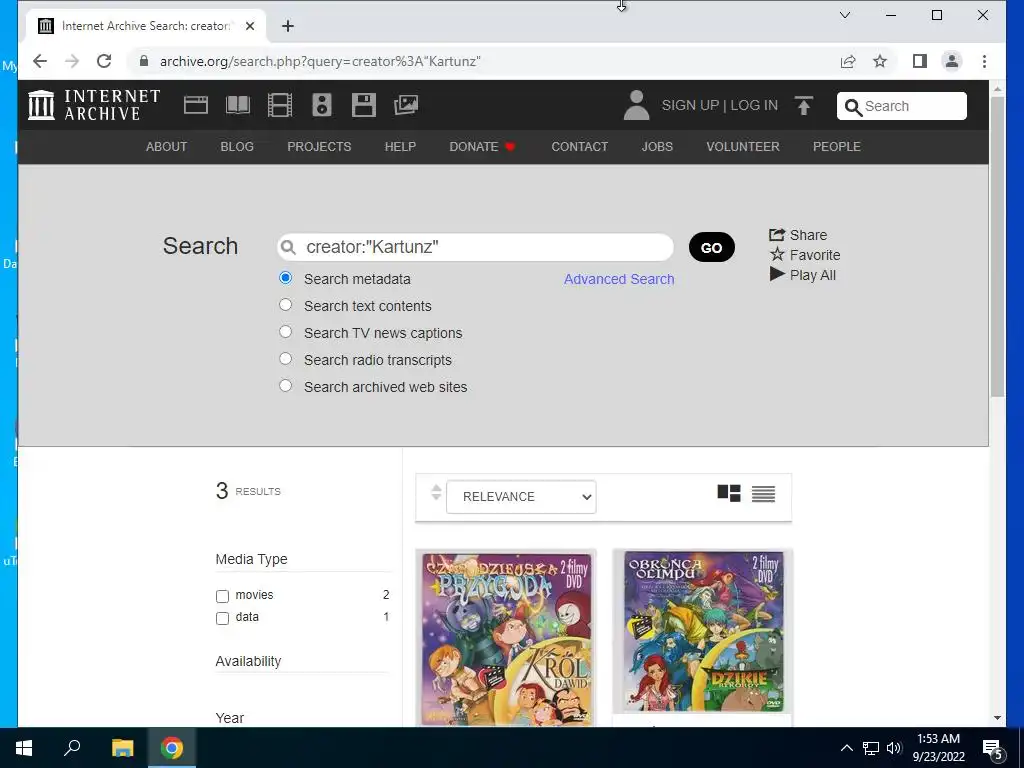Open the HELP menu item

click(400, 147)
